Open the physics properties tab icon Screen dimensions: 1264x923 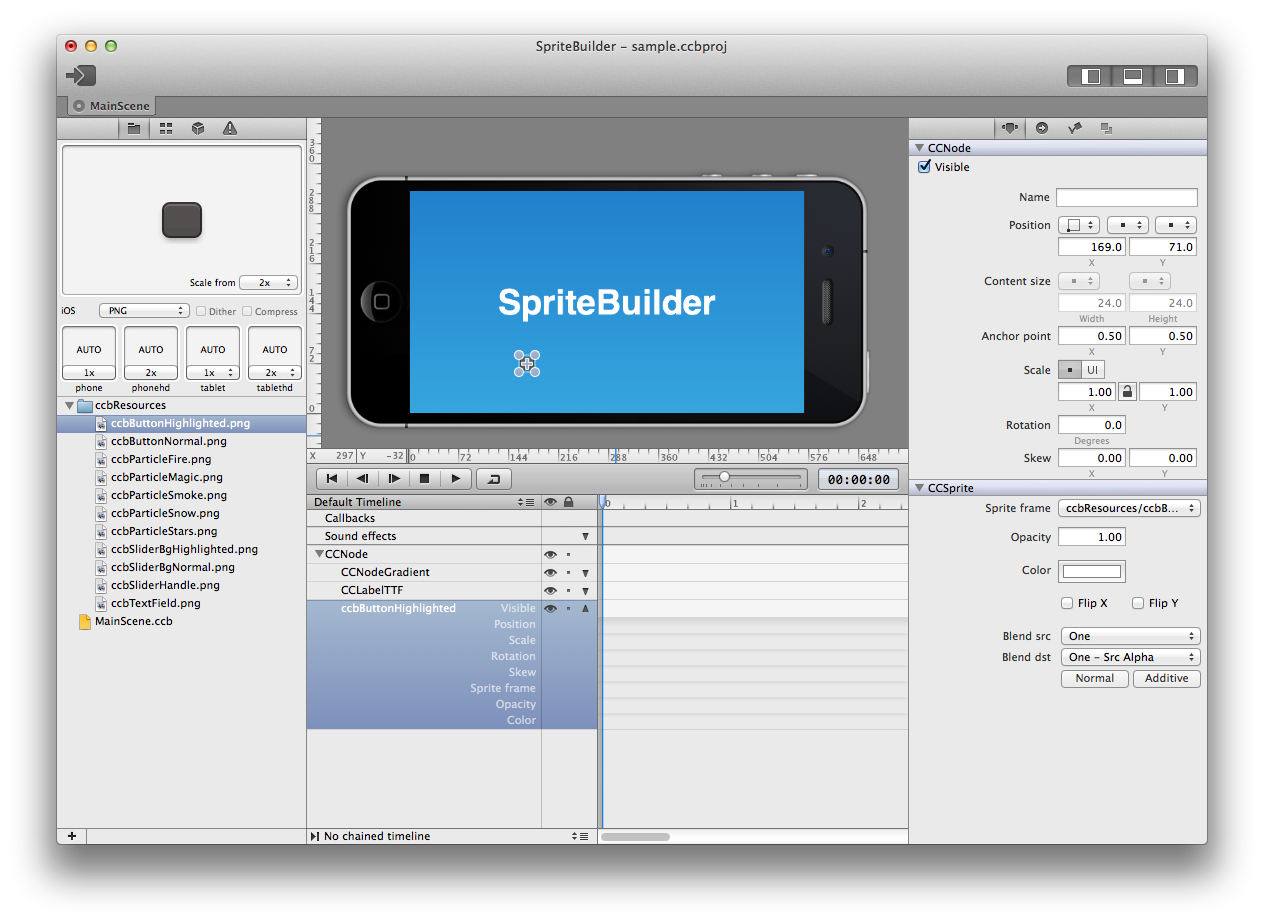click(1074, 128)
